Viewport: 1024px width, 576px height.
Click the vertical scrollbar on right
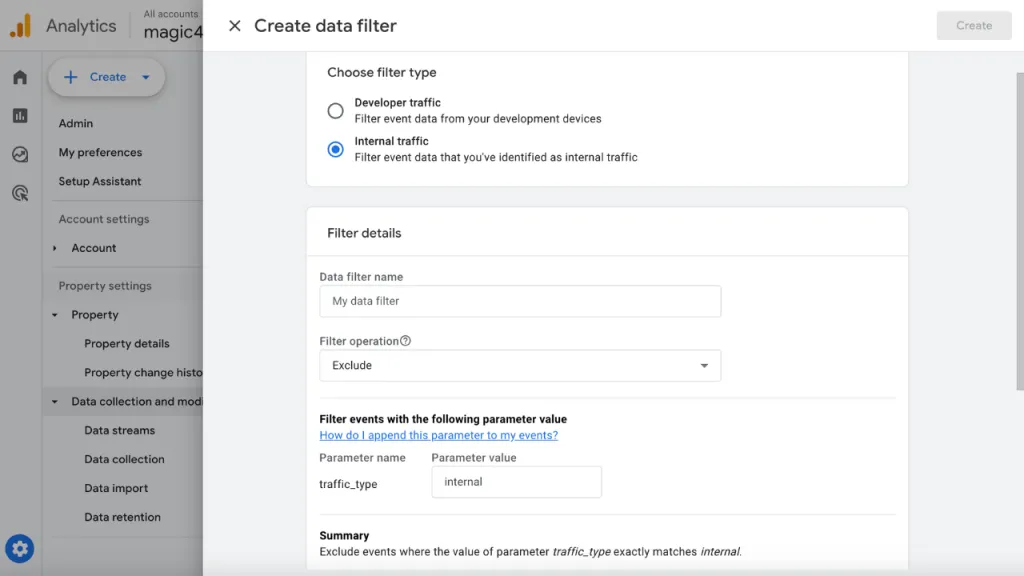(x=1019, y=232)
